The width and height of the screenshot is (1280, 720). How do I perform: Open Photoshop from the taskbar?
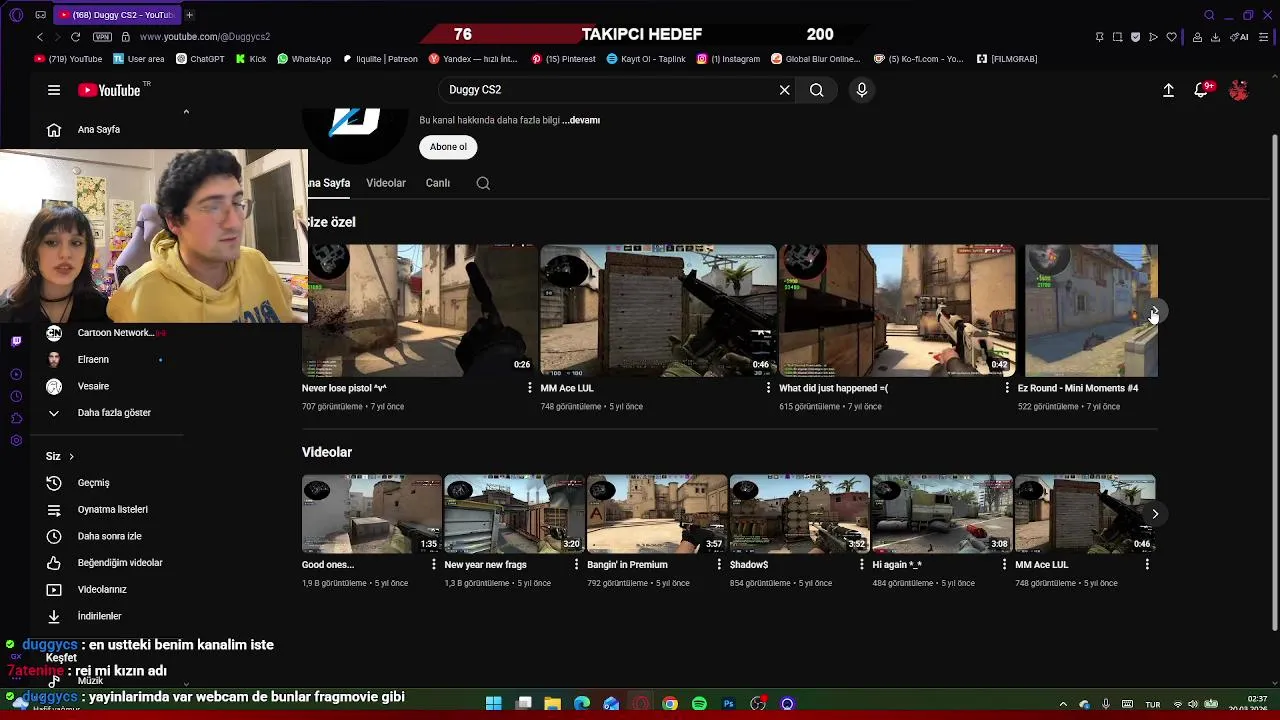pyautogui.click(x=728, y=704)
